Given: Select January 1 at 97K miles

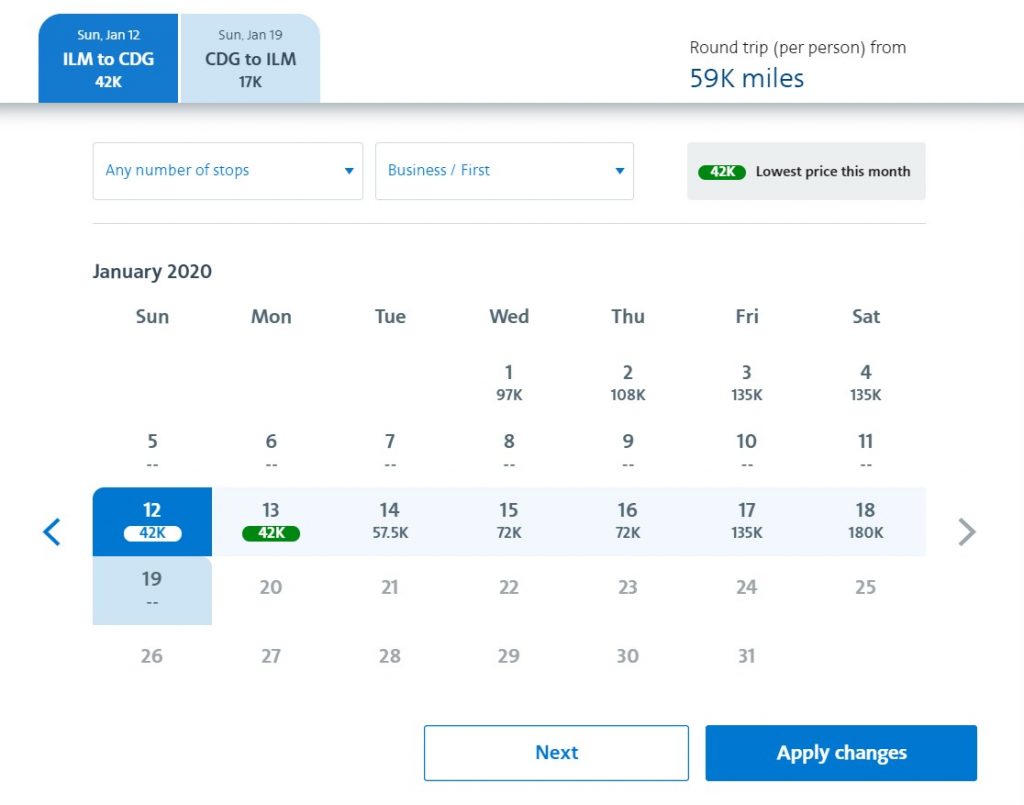Looking at the screenshot, I should pos(509,383).
